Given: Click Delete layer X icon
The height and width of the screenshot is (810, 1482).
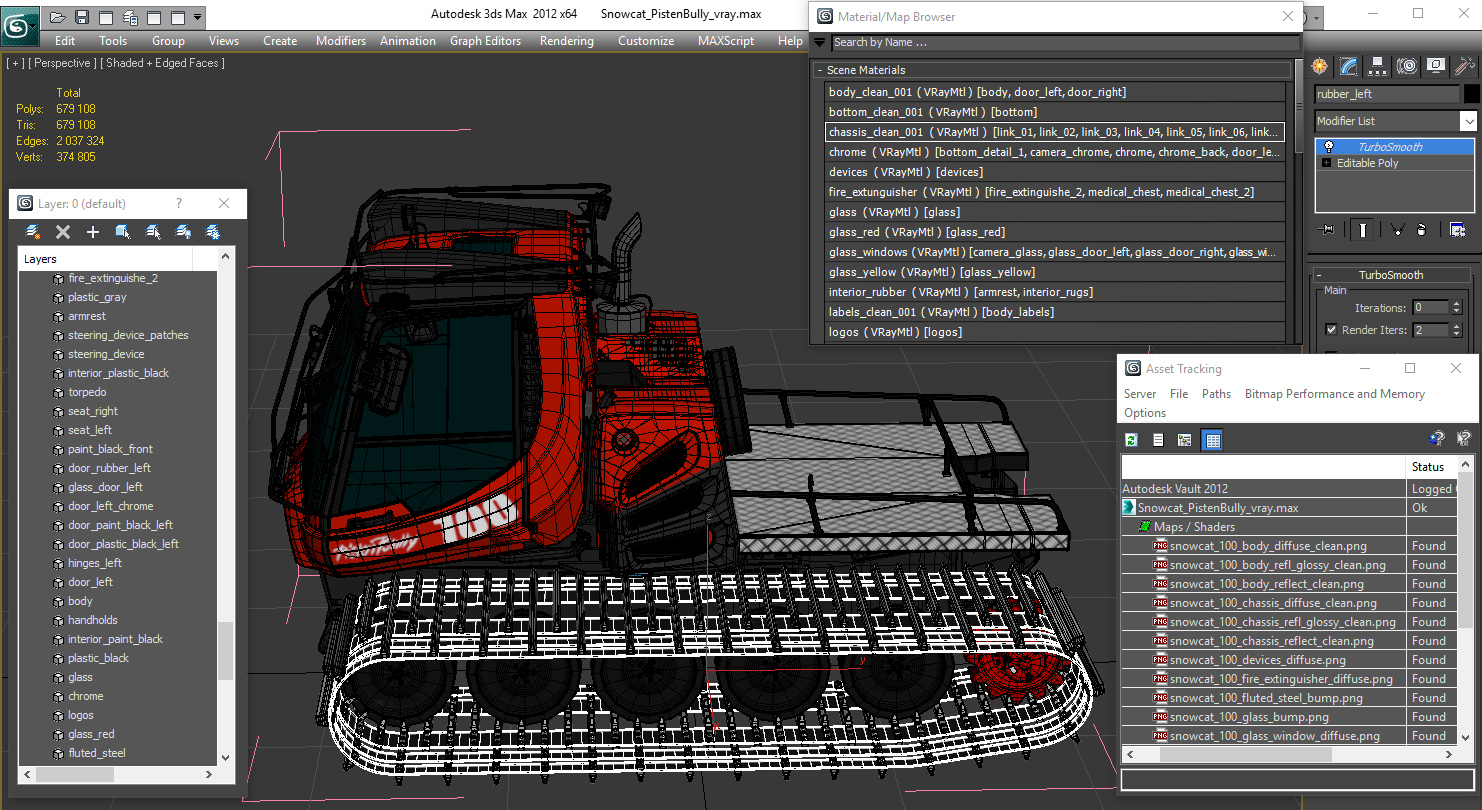Looking at the screenshot, I should coord(63,232).
